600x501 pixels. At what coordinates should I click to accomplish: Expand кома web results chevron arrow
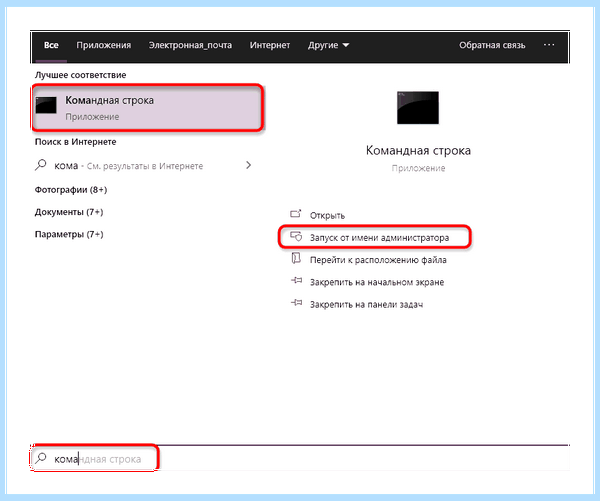pos(248,165)
